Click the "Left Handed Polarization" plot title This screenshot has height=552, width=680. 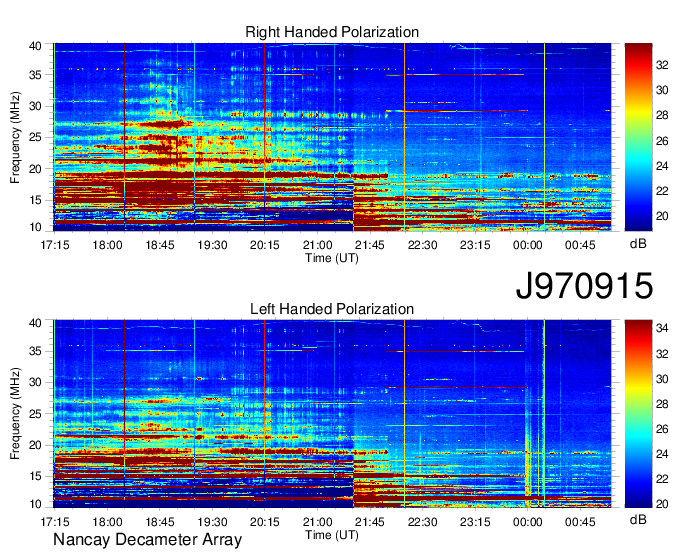(332, 309)
